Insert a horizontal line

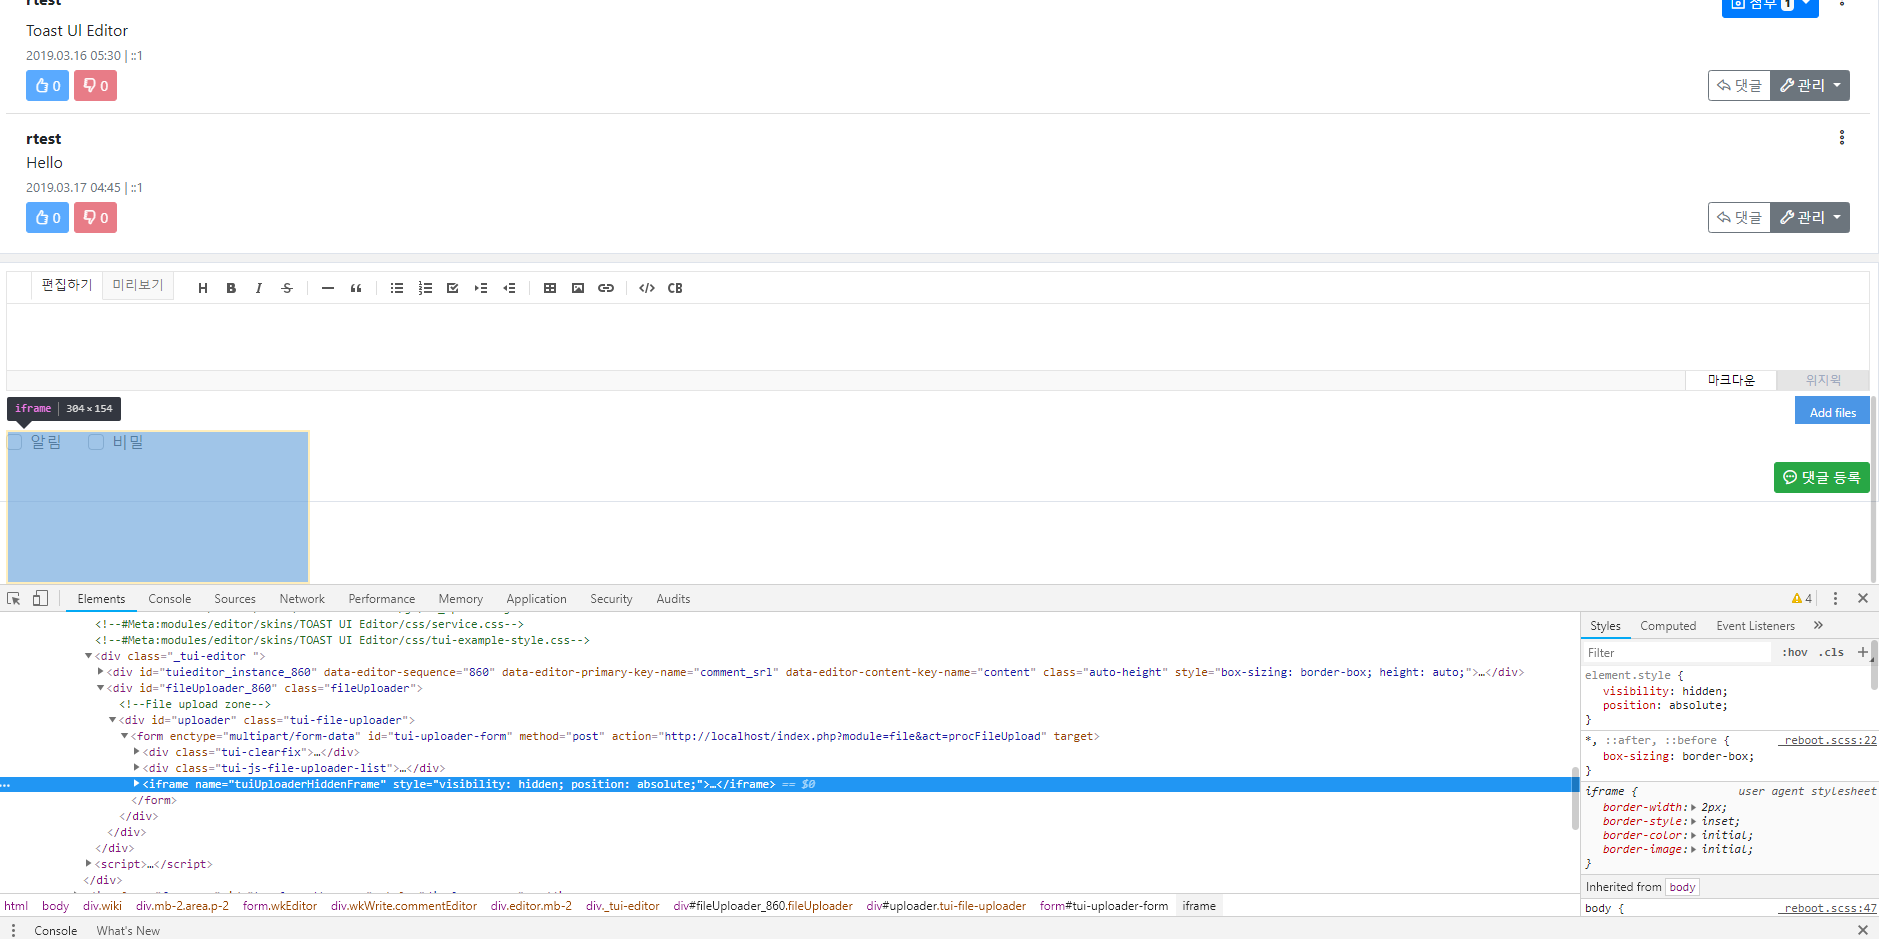pos(328,288)
